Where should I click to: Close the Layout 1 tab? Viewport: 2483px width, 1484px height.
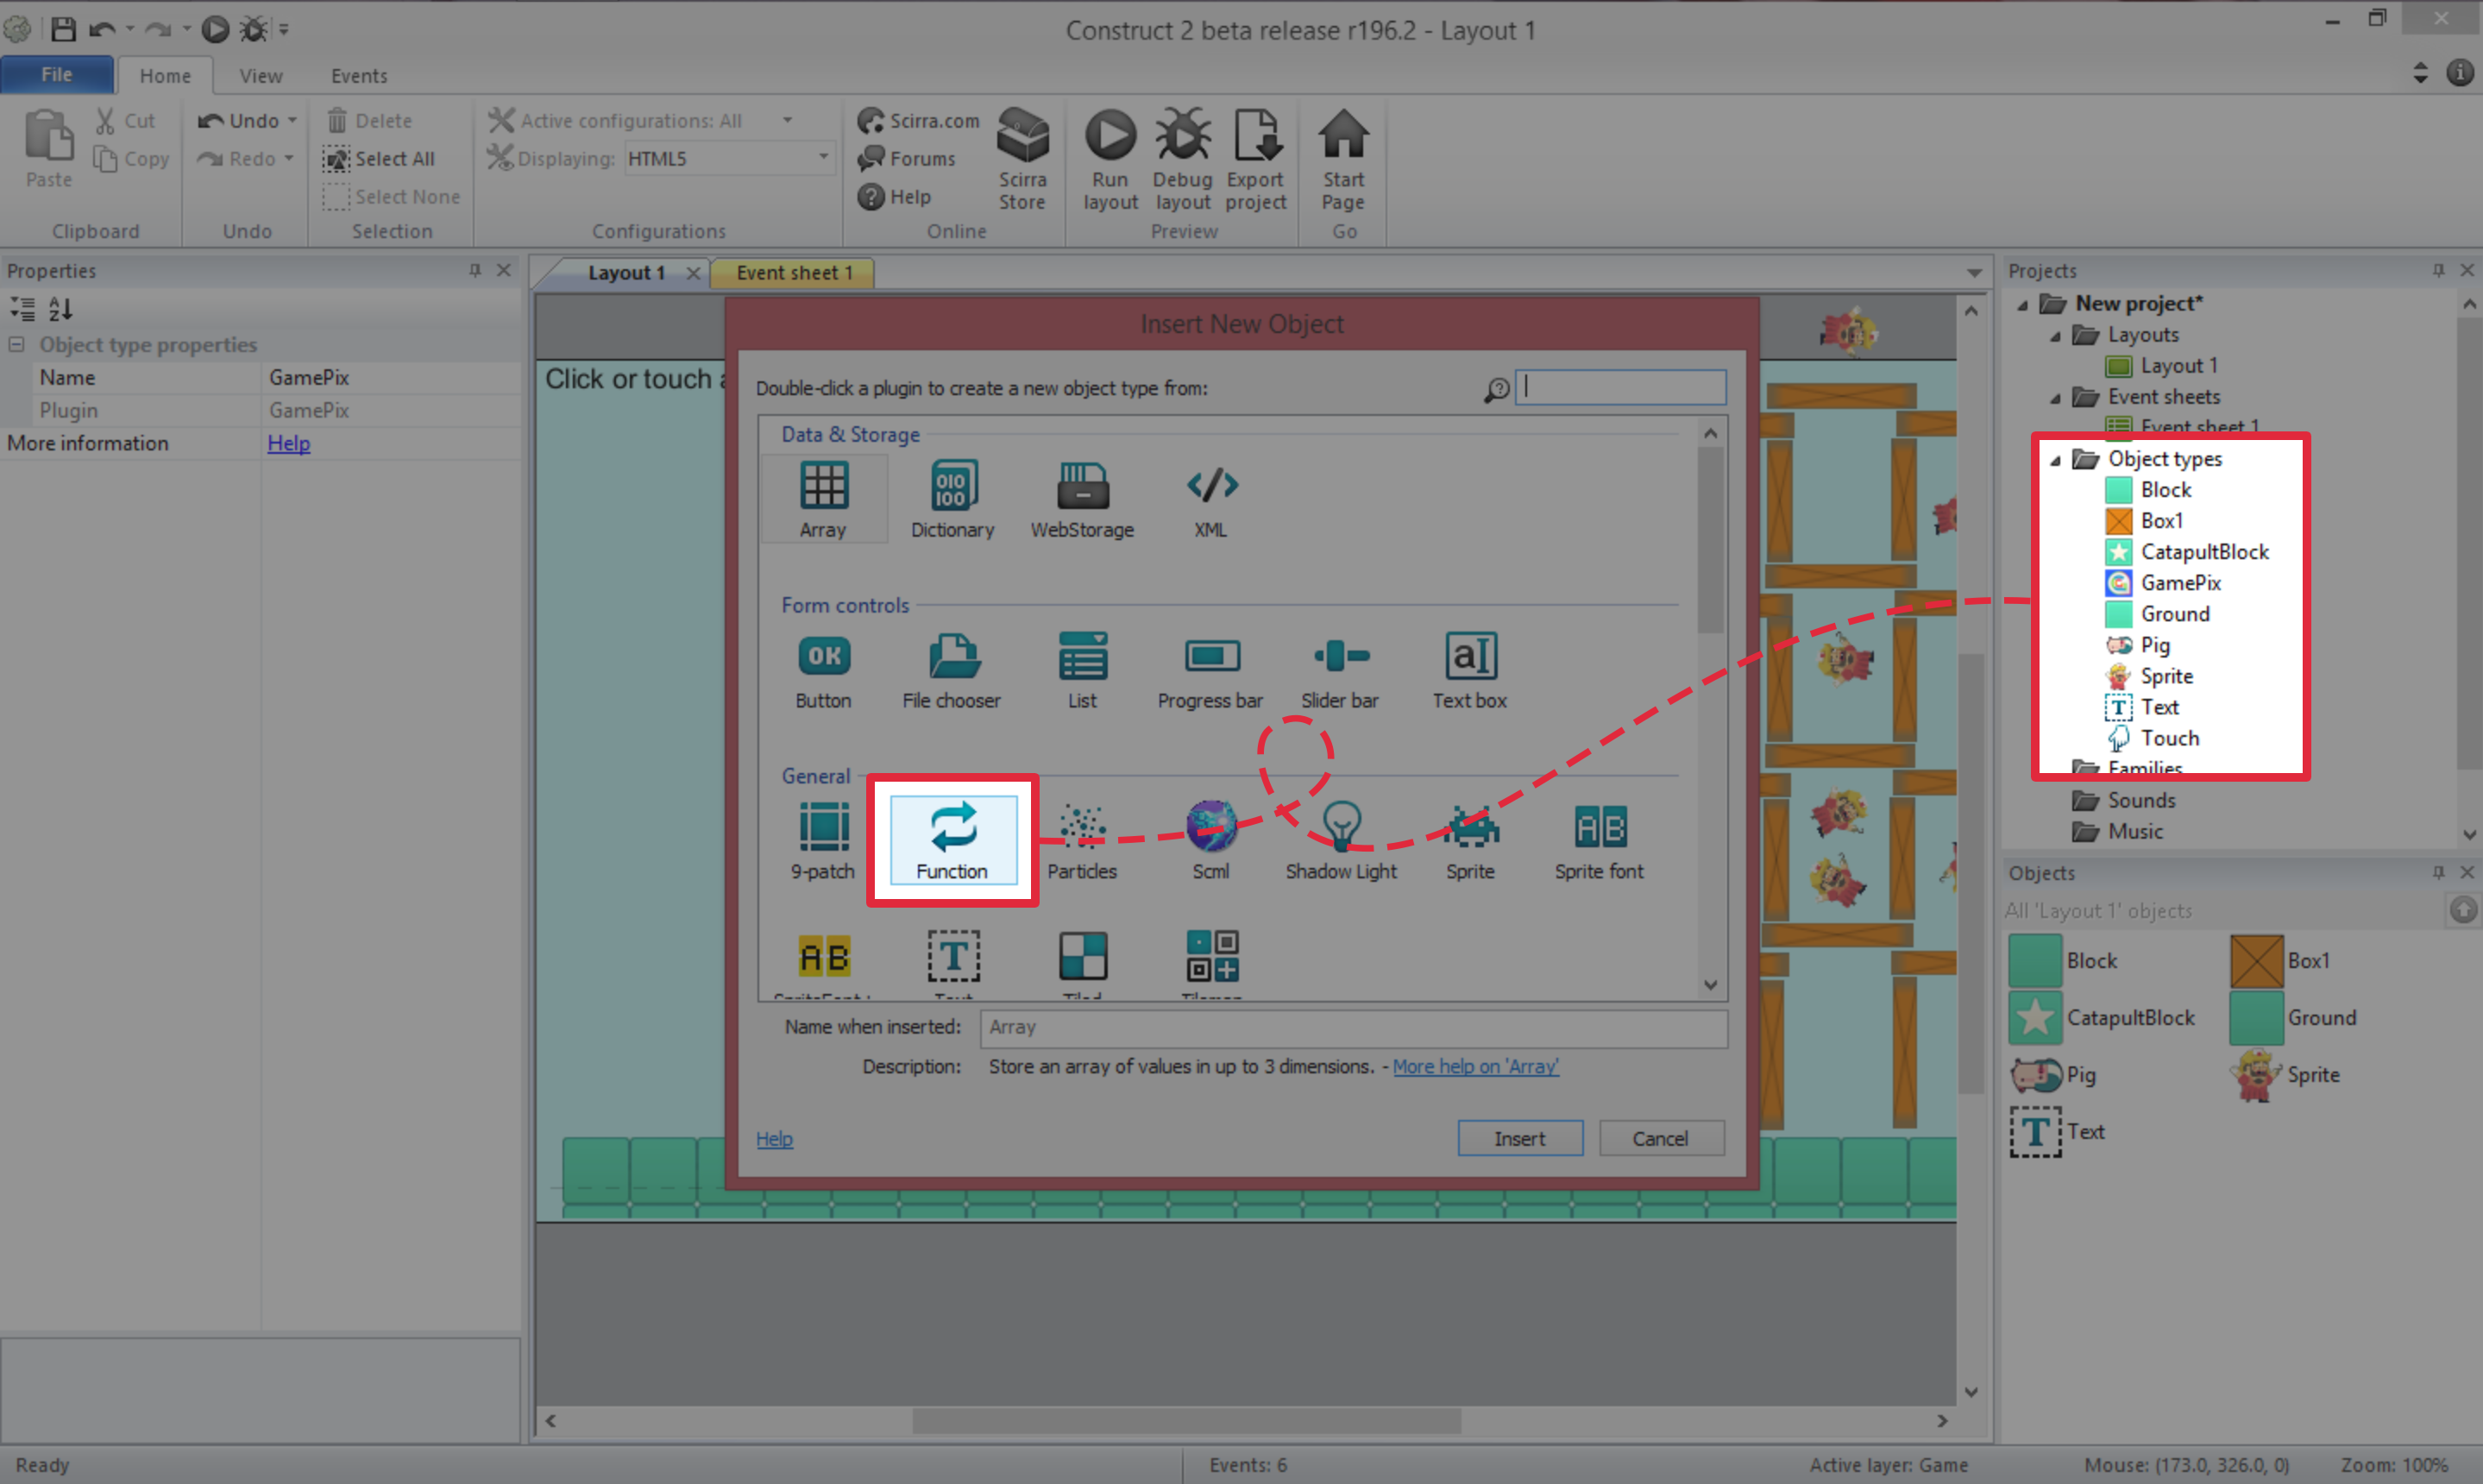point(692,273)
